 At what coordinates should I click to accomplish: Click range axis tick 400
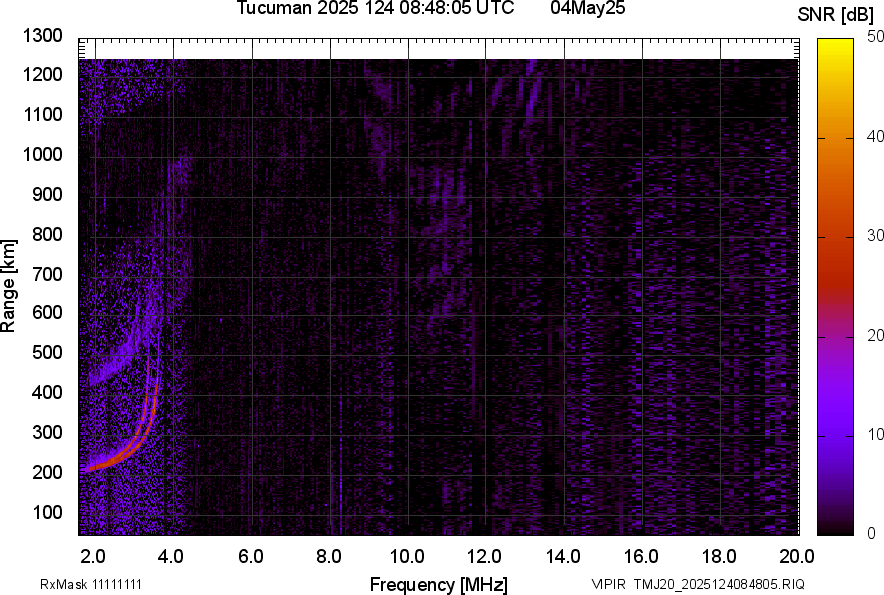47,392
